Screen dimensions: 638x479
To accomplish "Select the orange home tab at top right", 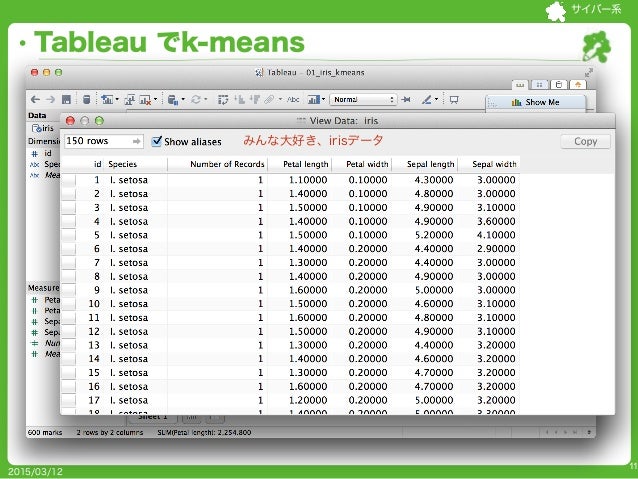I will tap(578, 85).
